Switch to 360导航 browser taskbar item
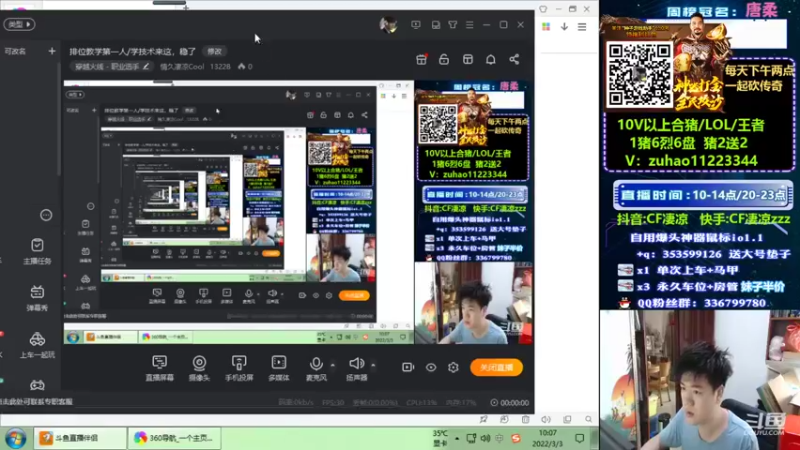Screen dimensions: 800x450 pyautogui.click(x=174, y=438)
